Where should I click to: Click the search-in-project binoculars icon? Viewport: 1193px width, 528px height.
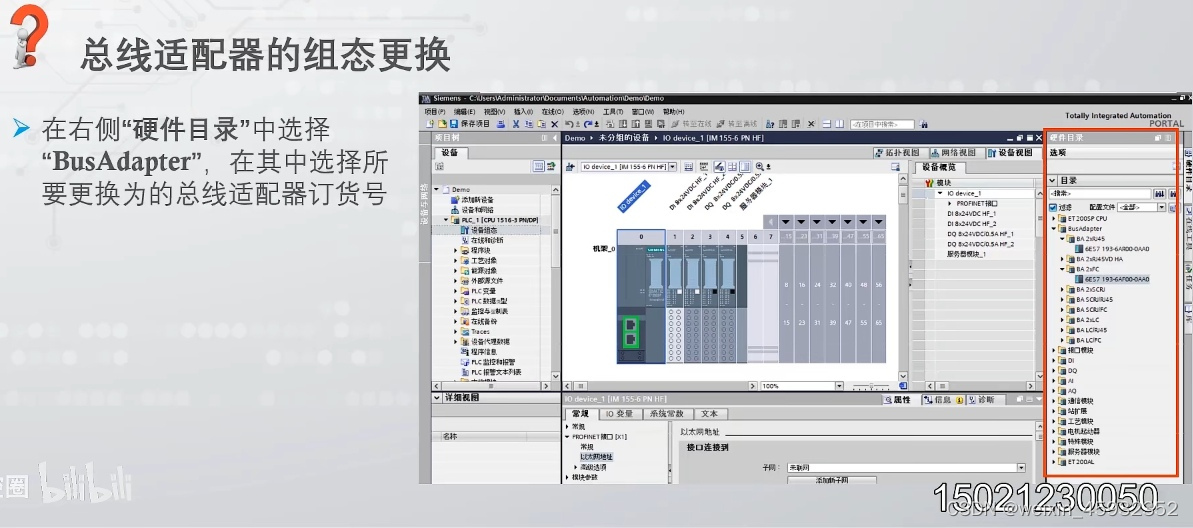tap(924, 124)
